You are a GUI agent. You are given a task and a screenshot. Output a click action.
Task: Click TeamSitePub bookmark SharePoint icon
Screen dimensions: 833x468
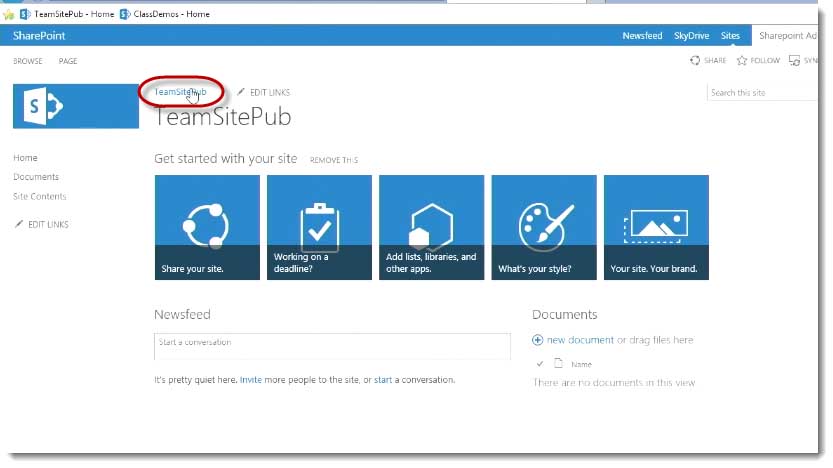pos(25,14)
